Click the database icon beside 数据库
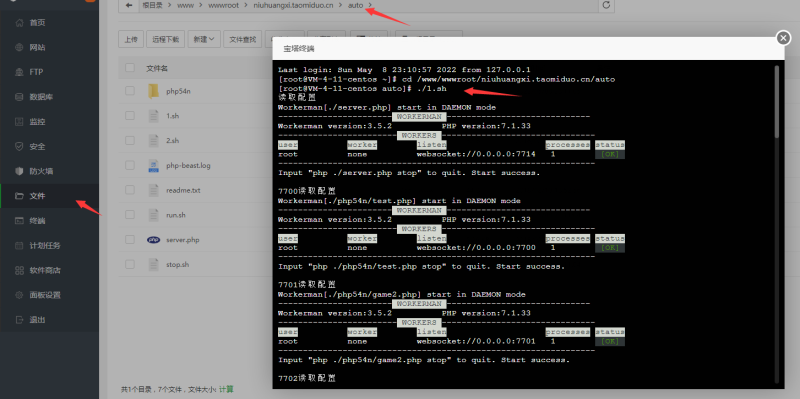The height and width of the screenshot is (399, 800). pos(19,97)
